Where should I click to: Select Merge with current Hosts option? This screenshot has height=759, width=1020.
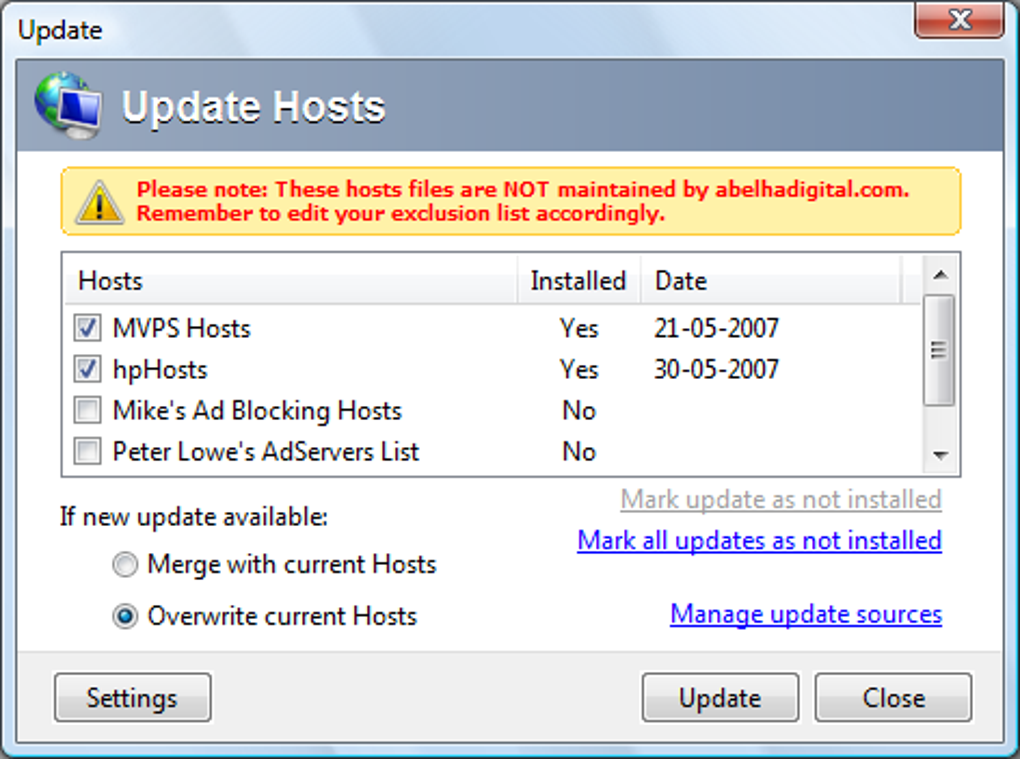(125, 565)
